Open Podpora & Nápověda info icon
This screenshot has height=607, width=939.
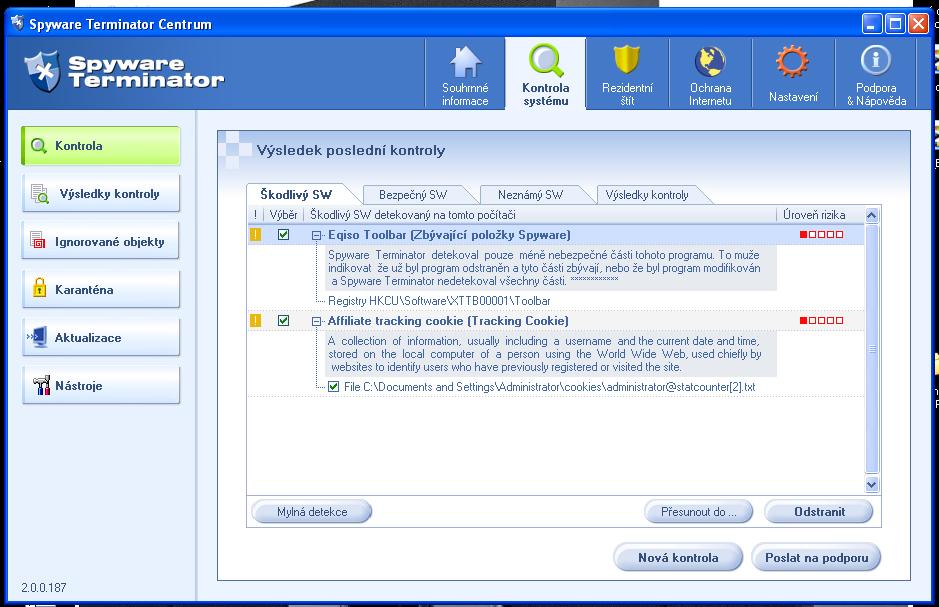pyautogui.click(x=876, y=60)
